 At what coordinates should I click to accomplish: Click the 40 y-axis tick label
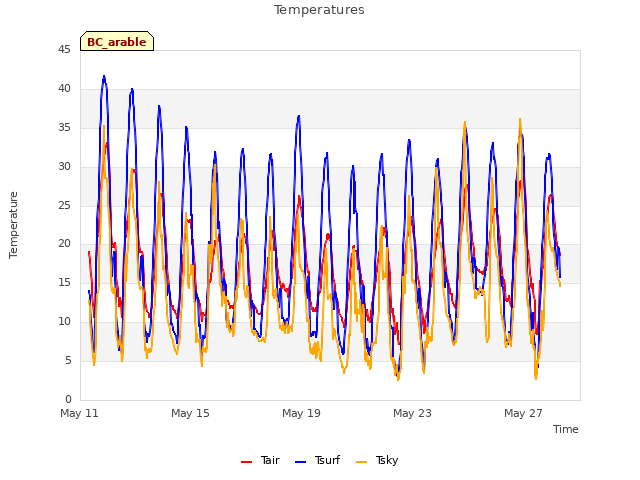pos(64,89)
